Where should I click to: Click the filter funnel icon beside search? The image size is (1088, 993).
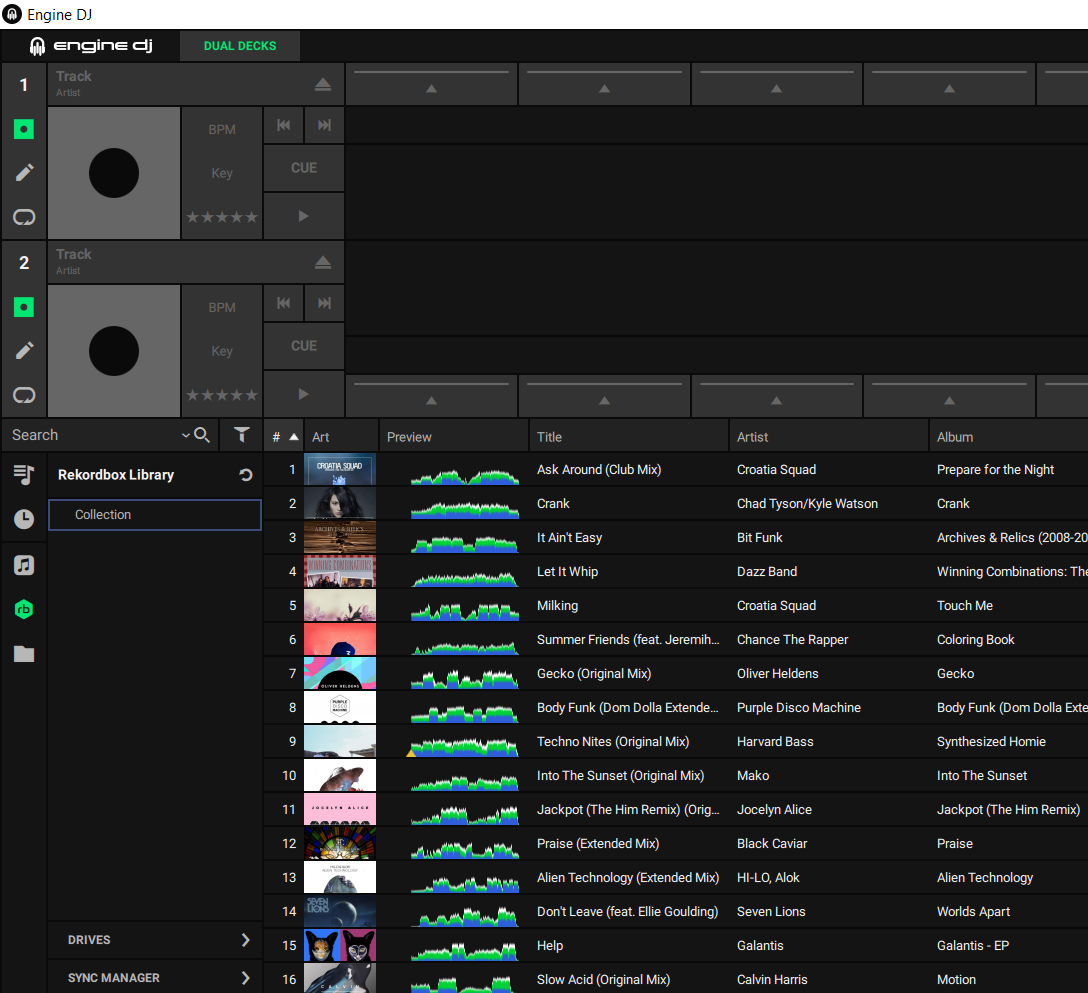click(x=241, y=435)
